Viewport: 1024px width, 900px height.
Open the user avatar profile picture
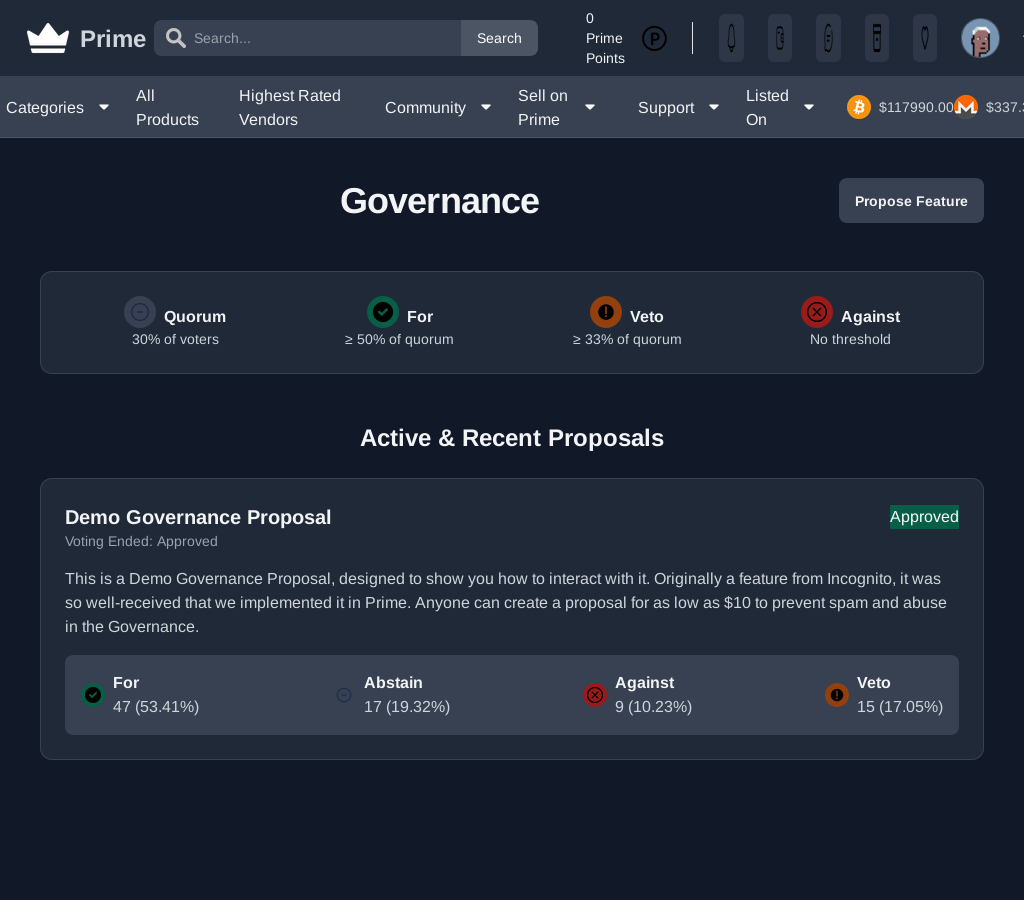(980, 38)
